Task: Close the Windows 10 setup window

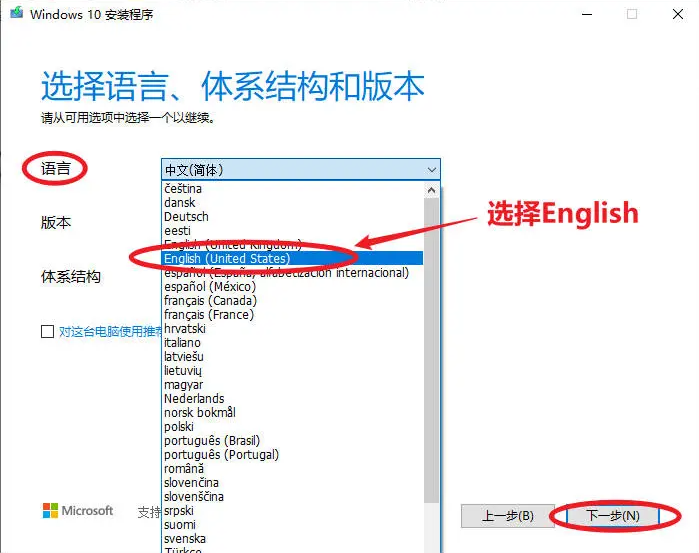Action: coord(674,14)
